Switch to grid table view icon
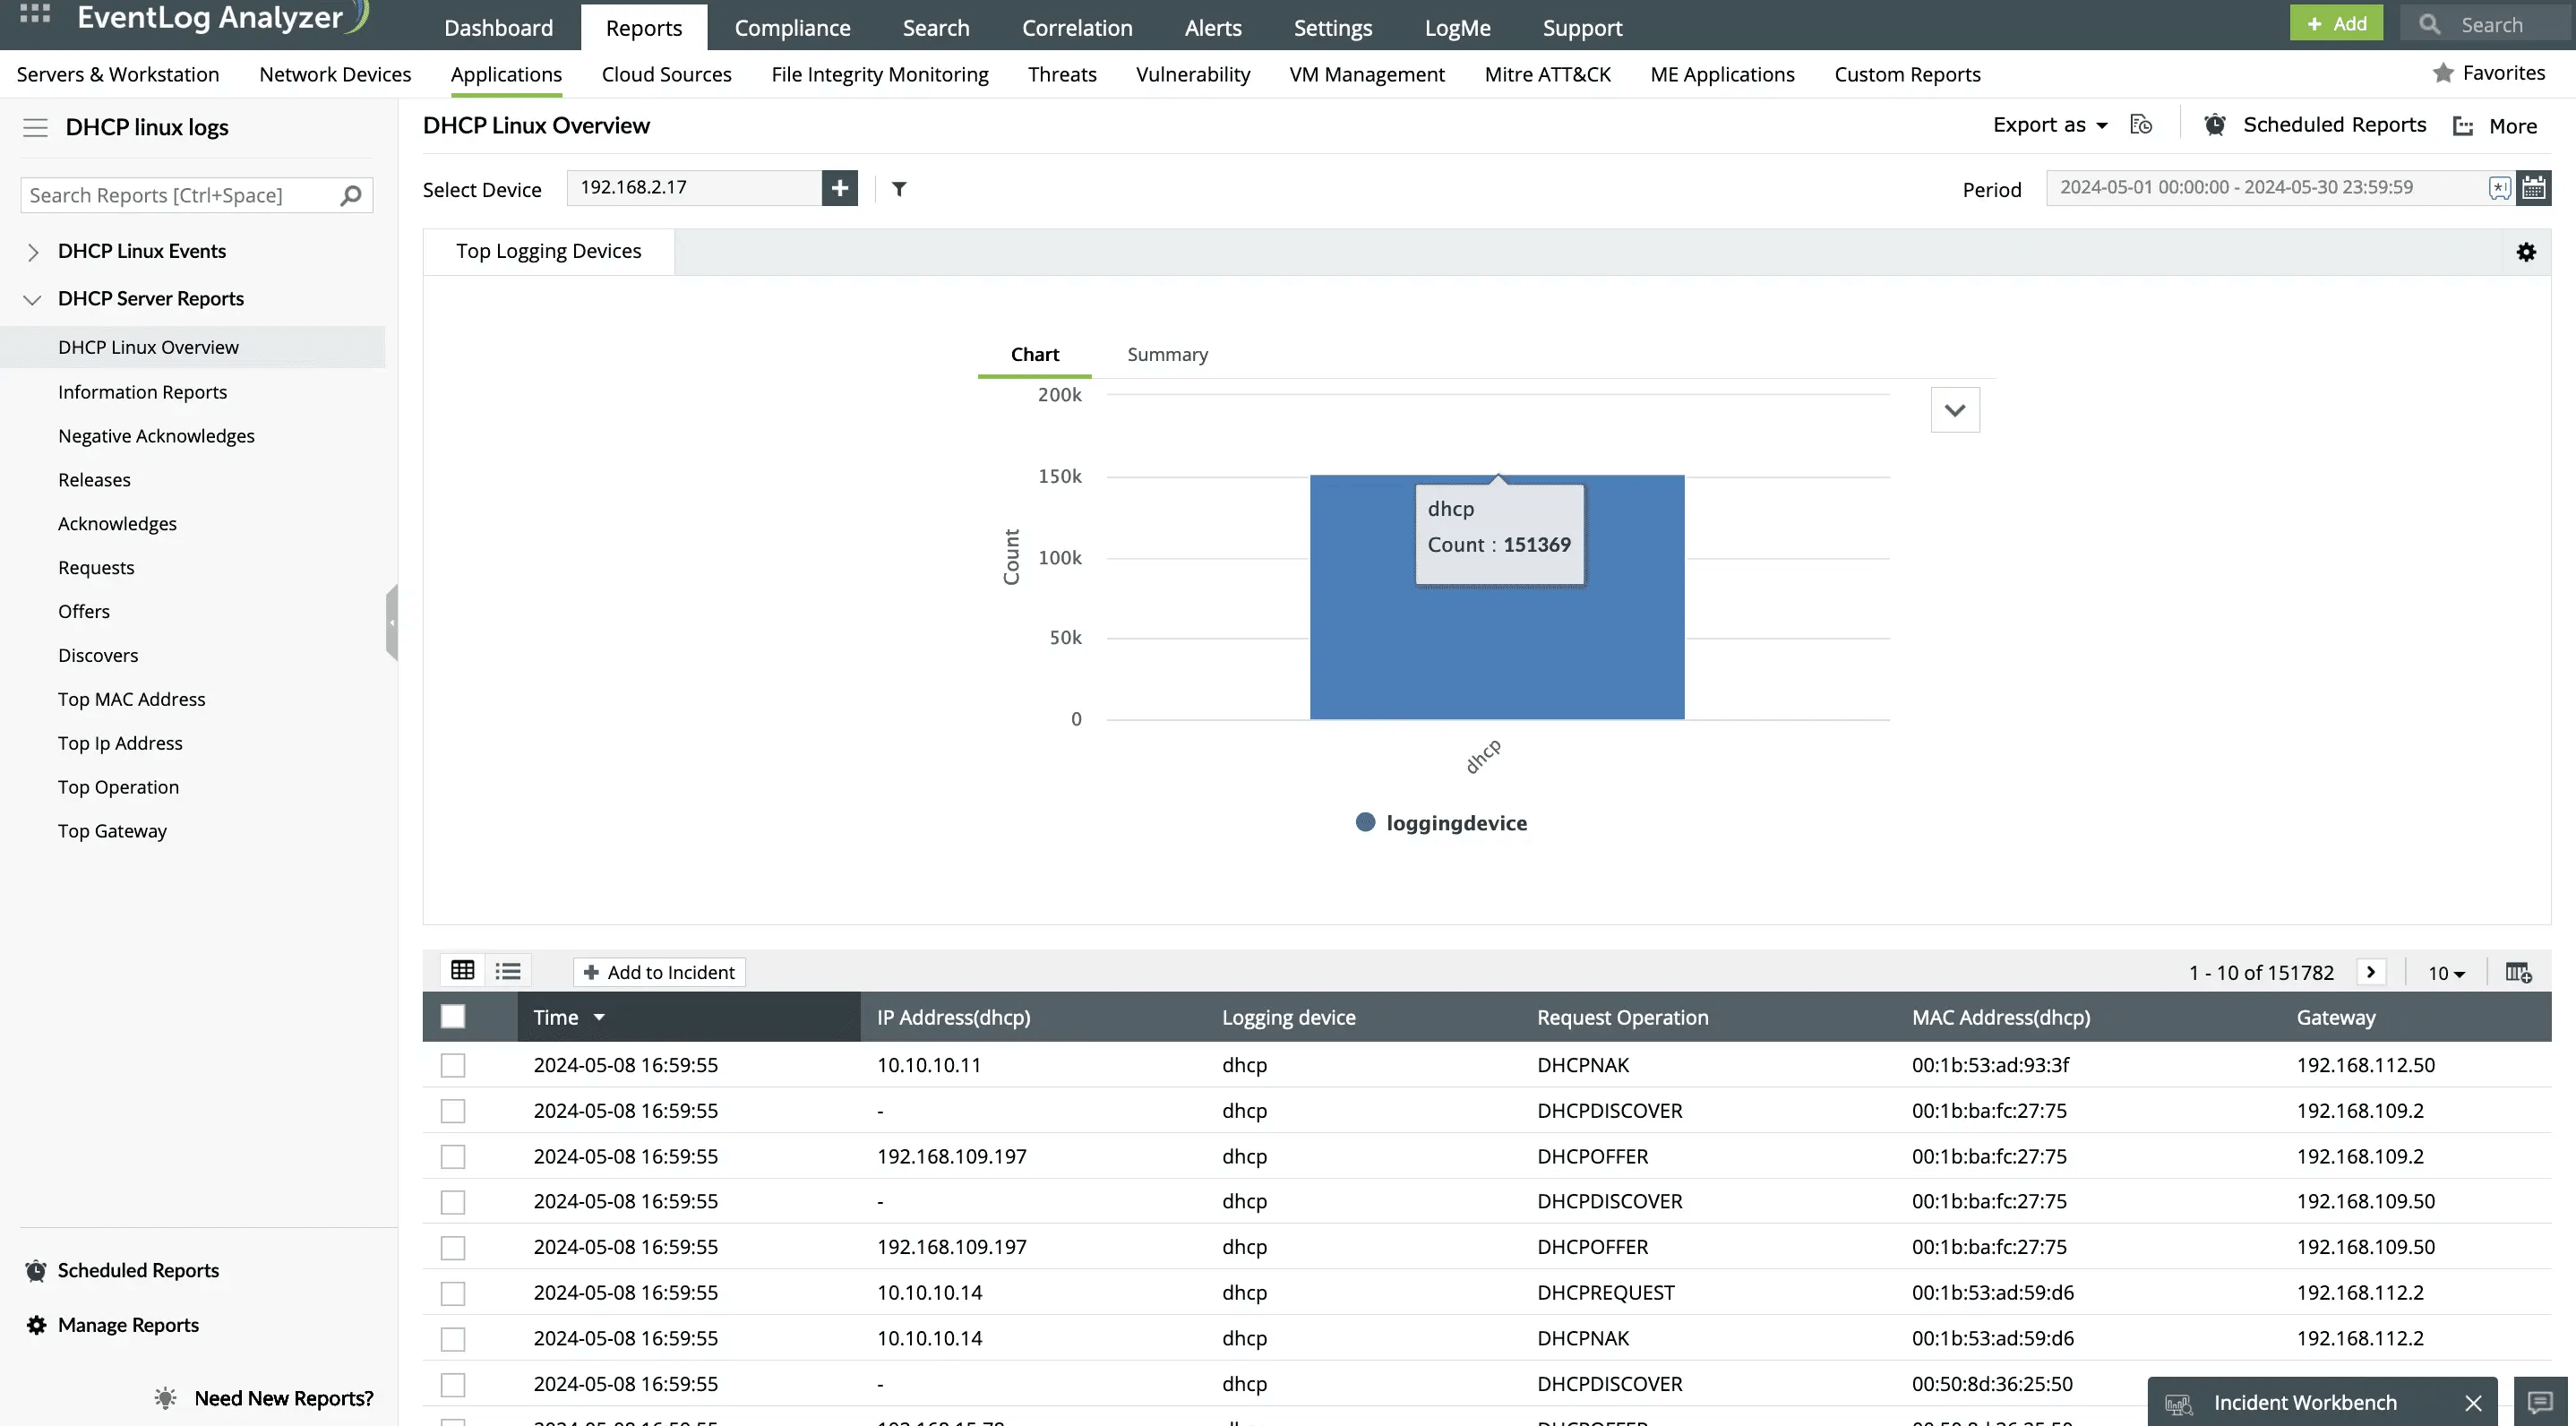The image size is (2576, 1426). tap(462, 971)
